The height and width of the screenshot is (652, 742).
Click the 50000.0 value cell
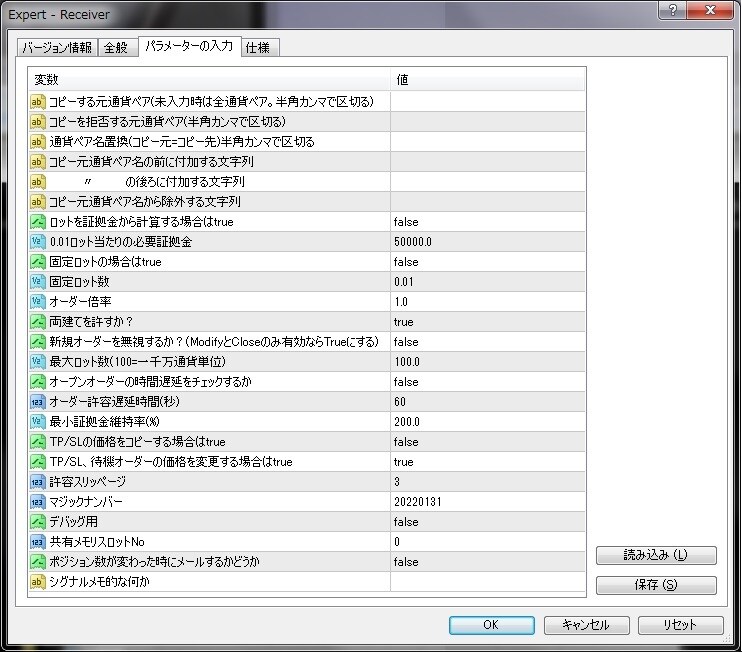pyautogui.click(x=488, y=242)
